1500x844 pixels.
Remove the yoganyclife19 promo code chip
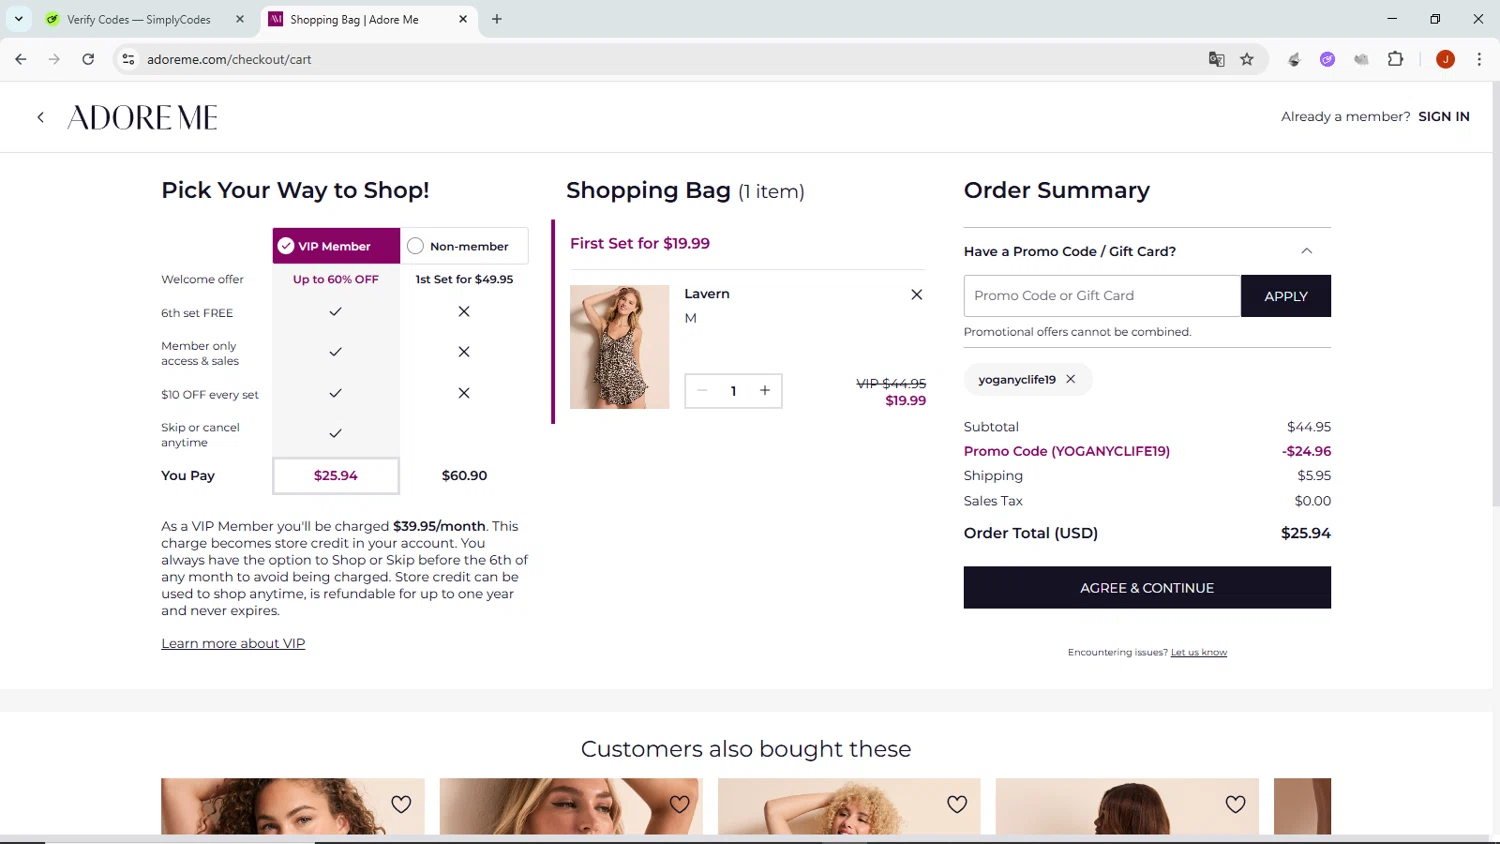tap(1071, 379)
